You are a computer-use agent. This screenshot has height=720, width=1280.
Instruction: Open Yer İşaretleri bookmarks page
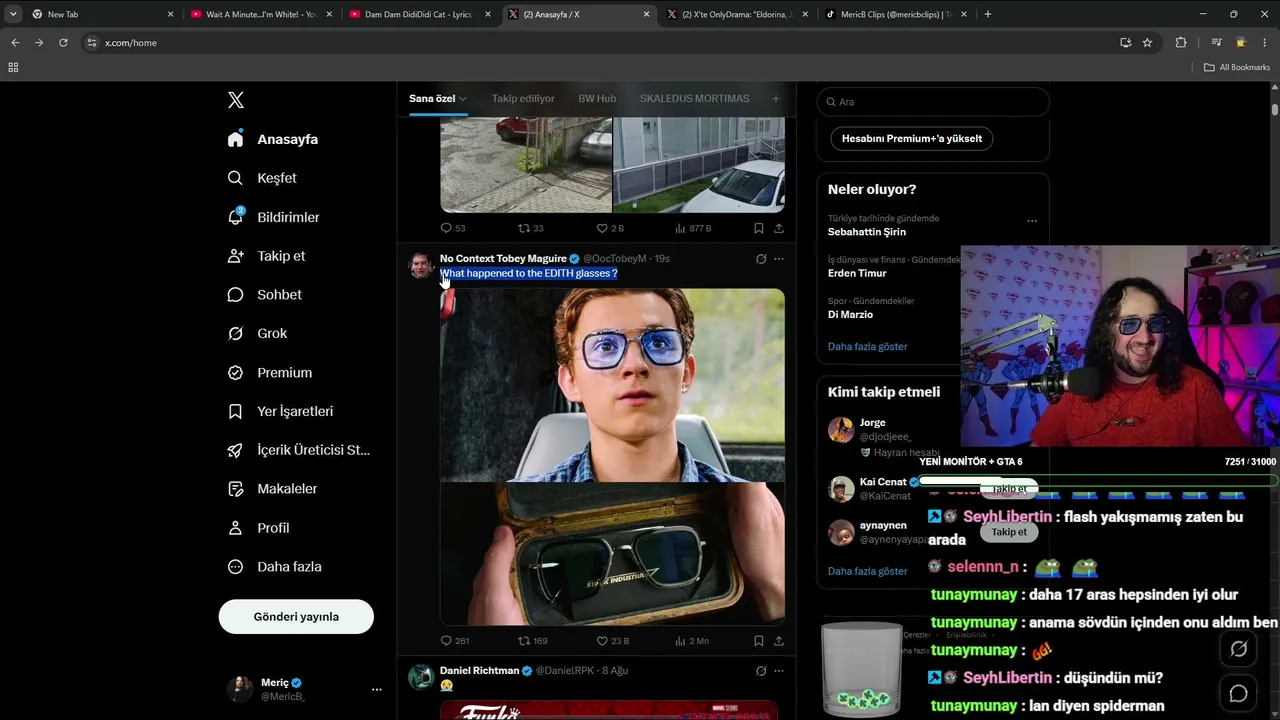tap(280, 411)
